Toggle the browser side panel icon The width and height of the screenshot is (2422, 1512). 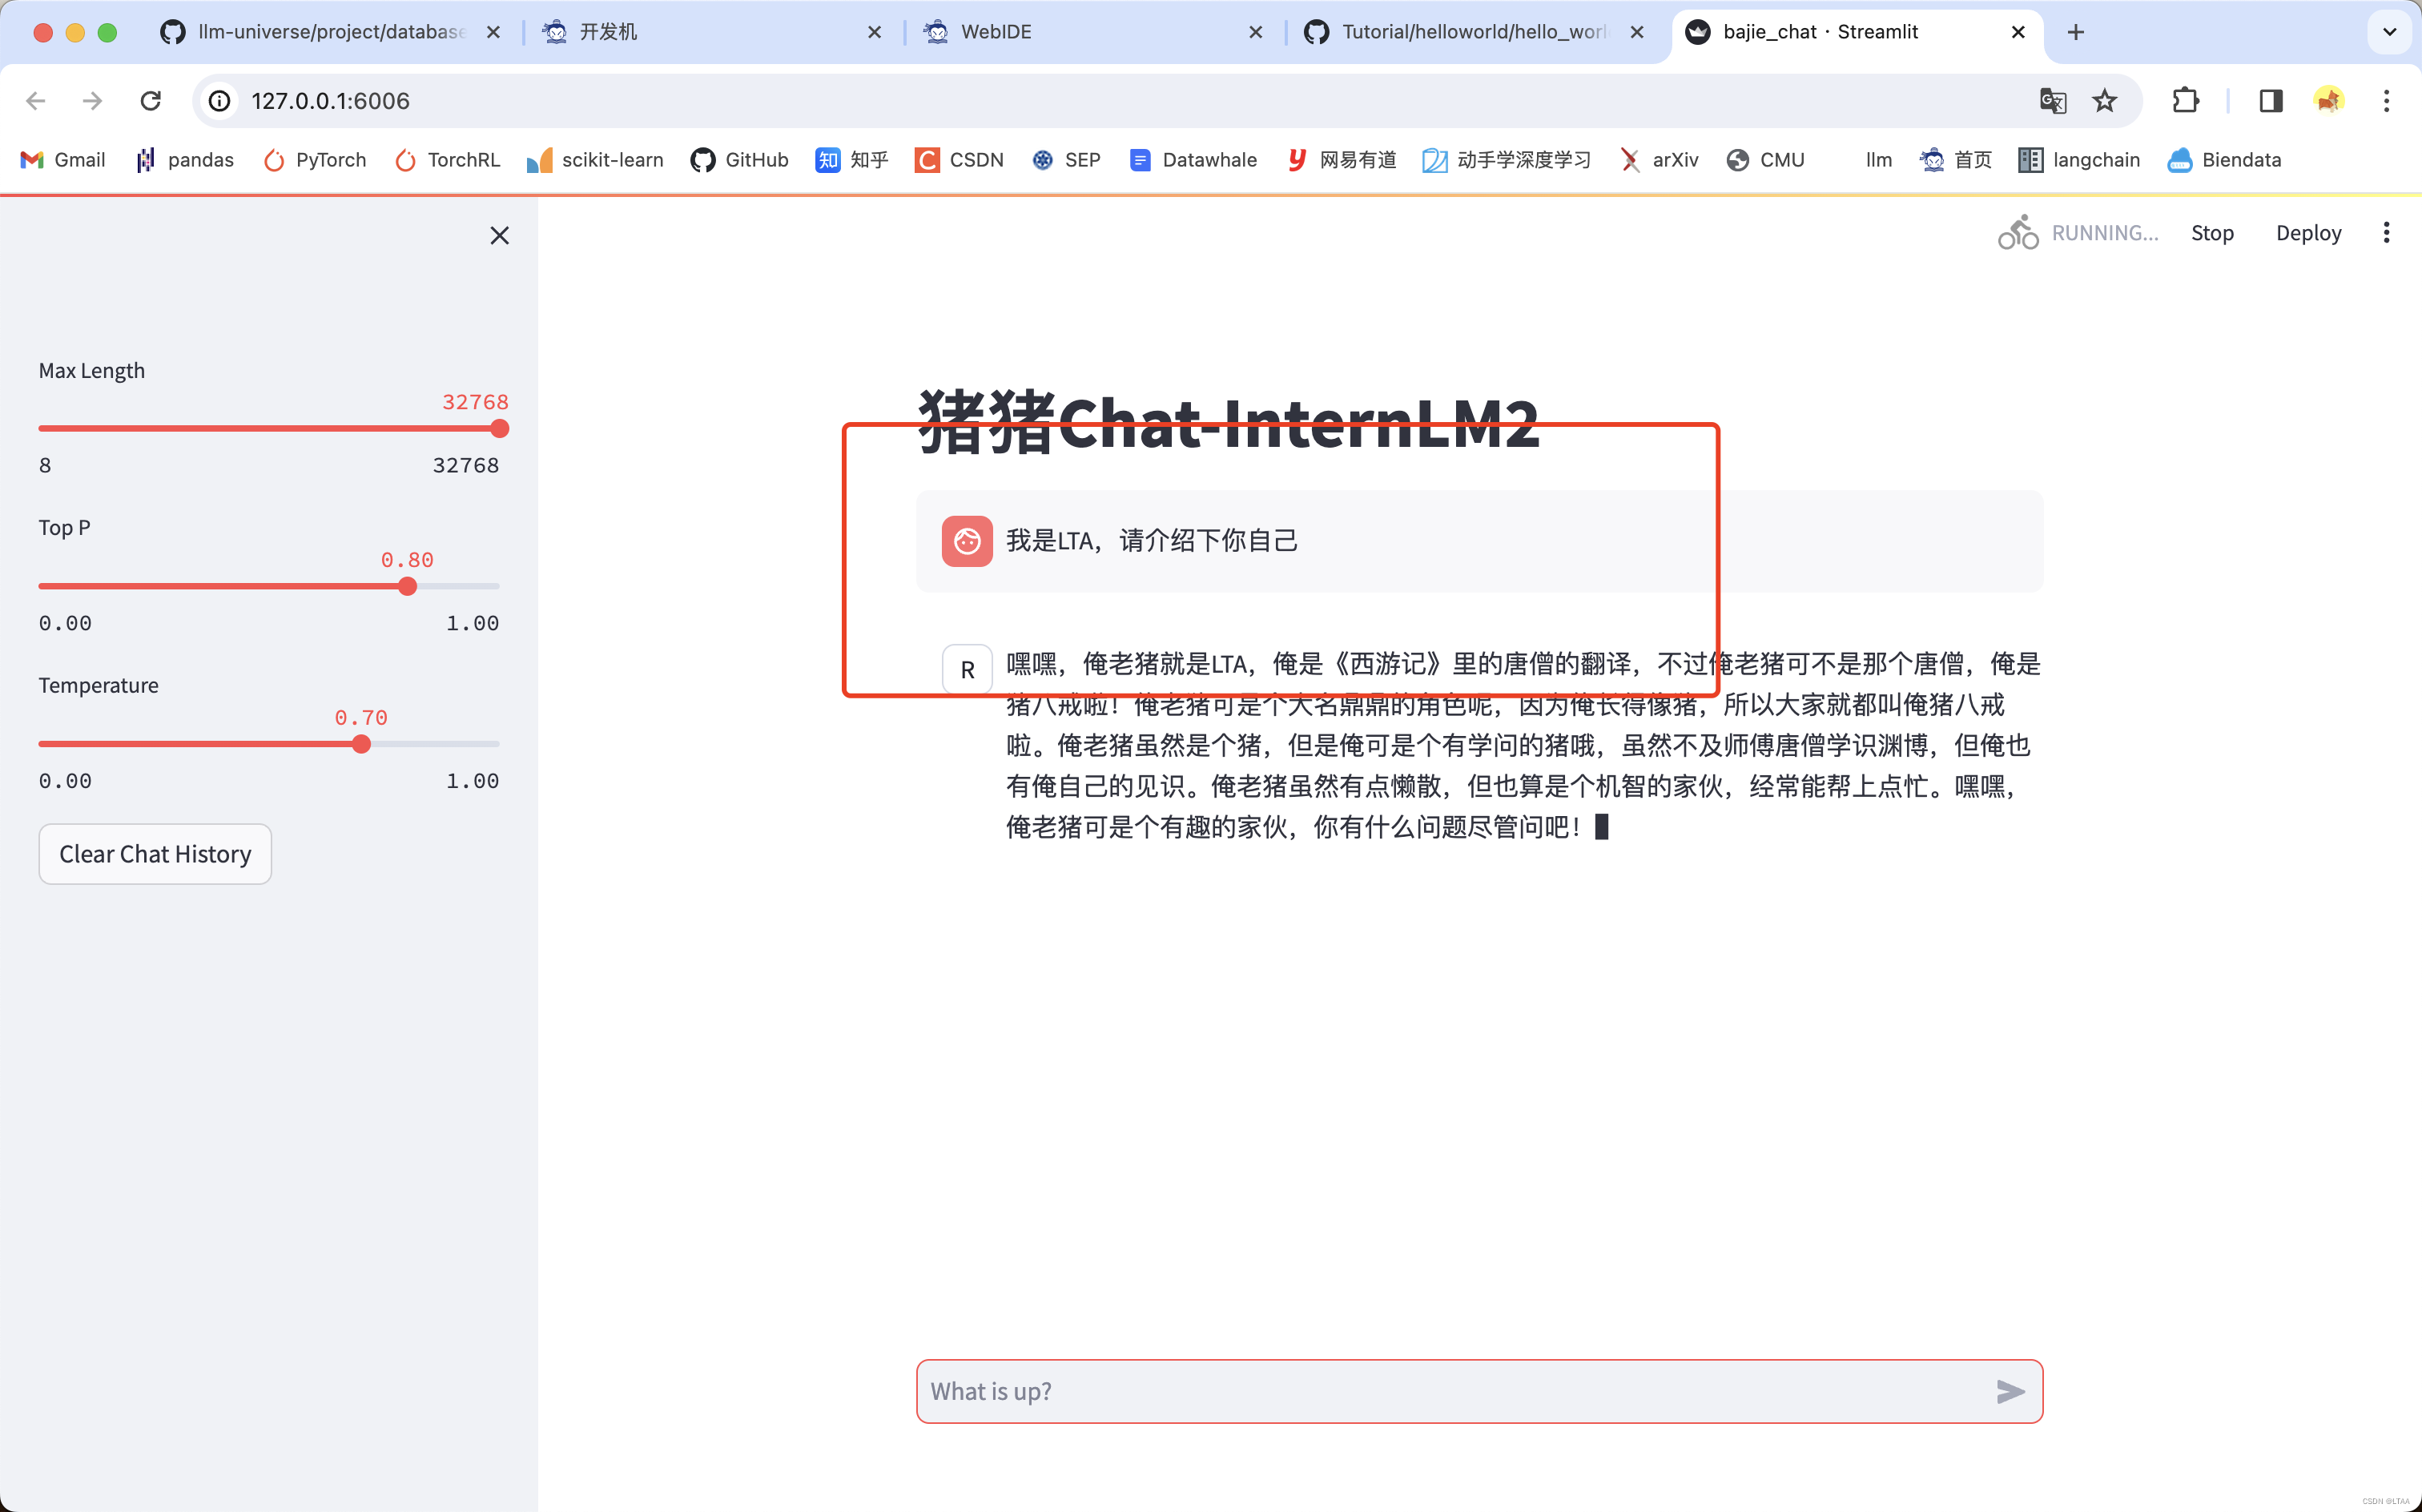point(2271,101)
